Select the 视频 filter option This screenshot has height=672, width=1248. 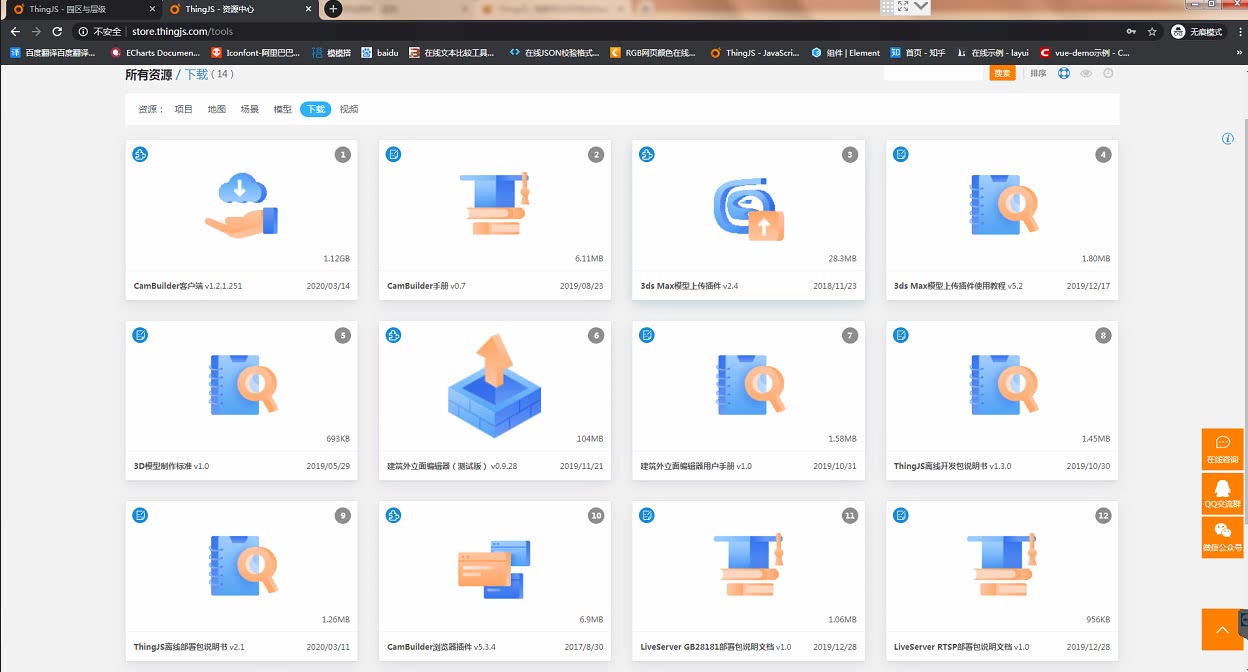348,109
